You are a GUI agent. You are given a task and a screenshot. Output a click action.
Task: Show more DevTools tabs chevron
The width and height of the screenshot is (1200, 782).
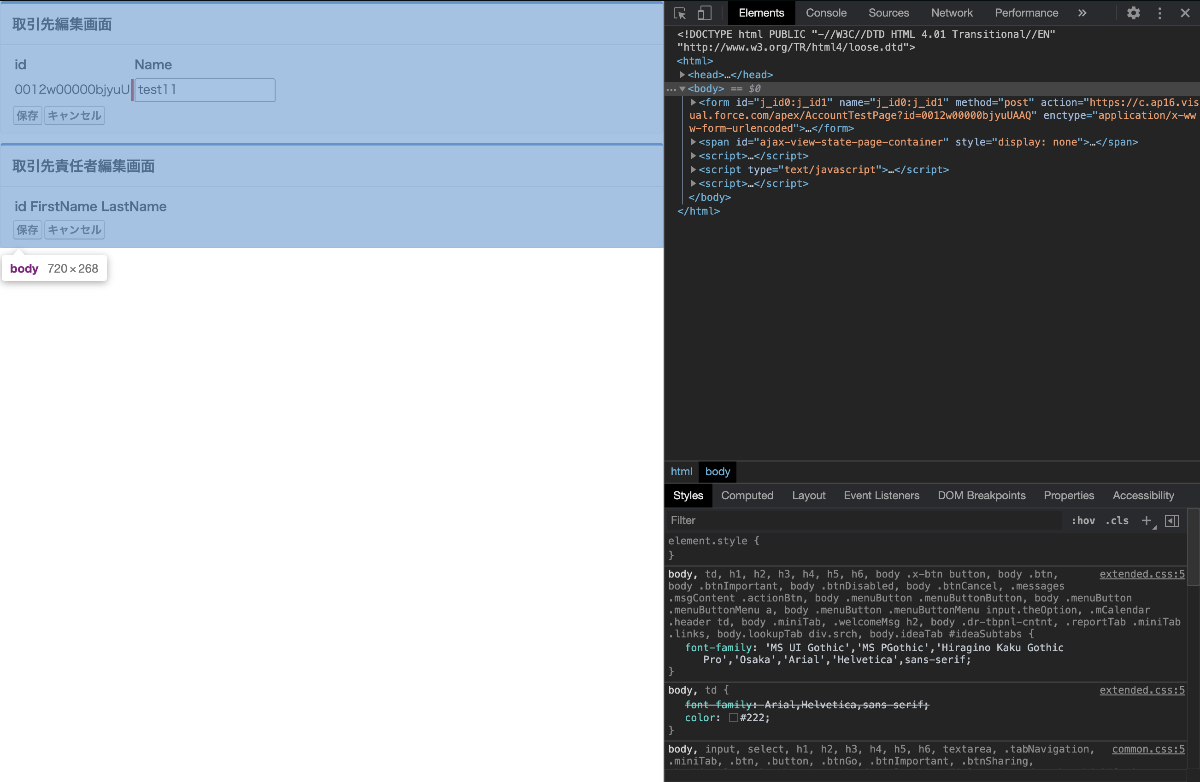1082,13
